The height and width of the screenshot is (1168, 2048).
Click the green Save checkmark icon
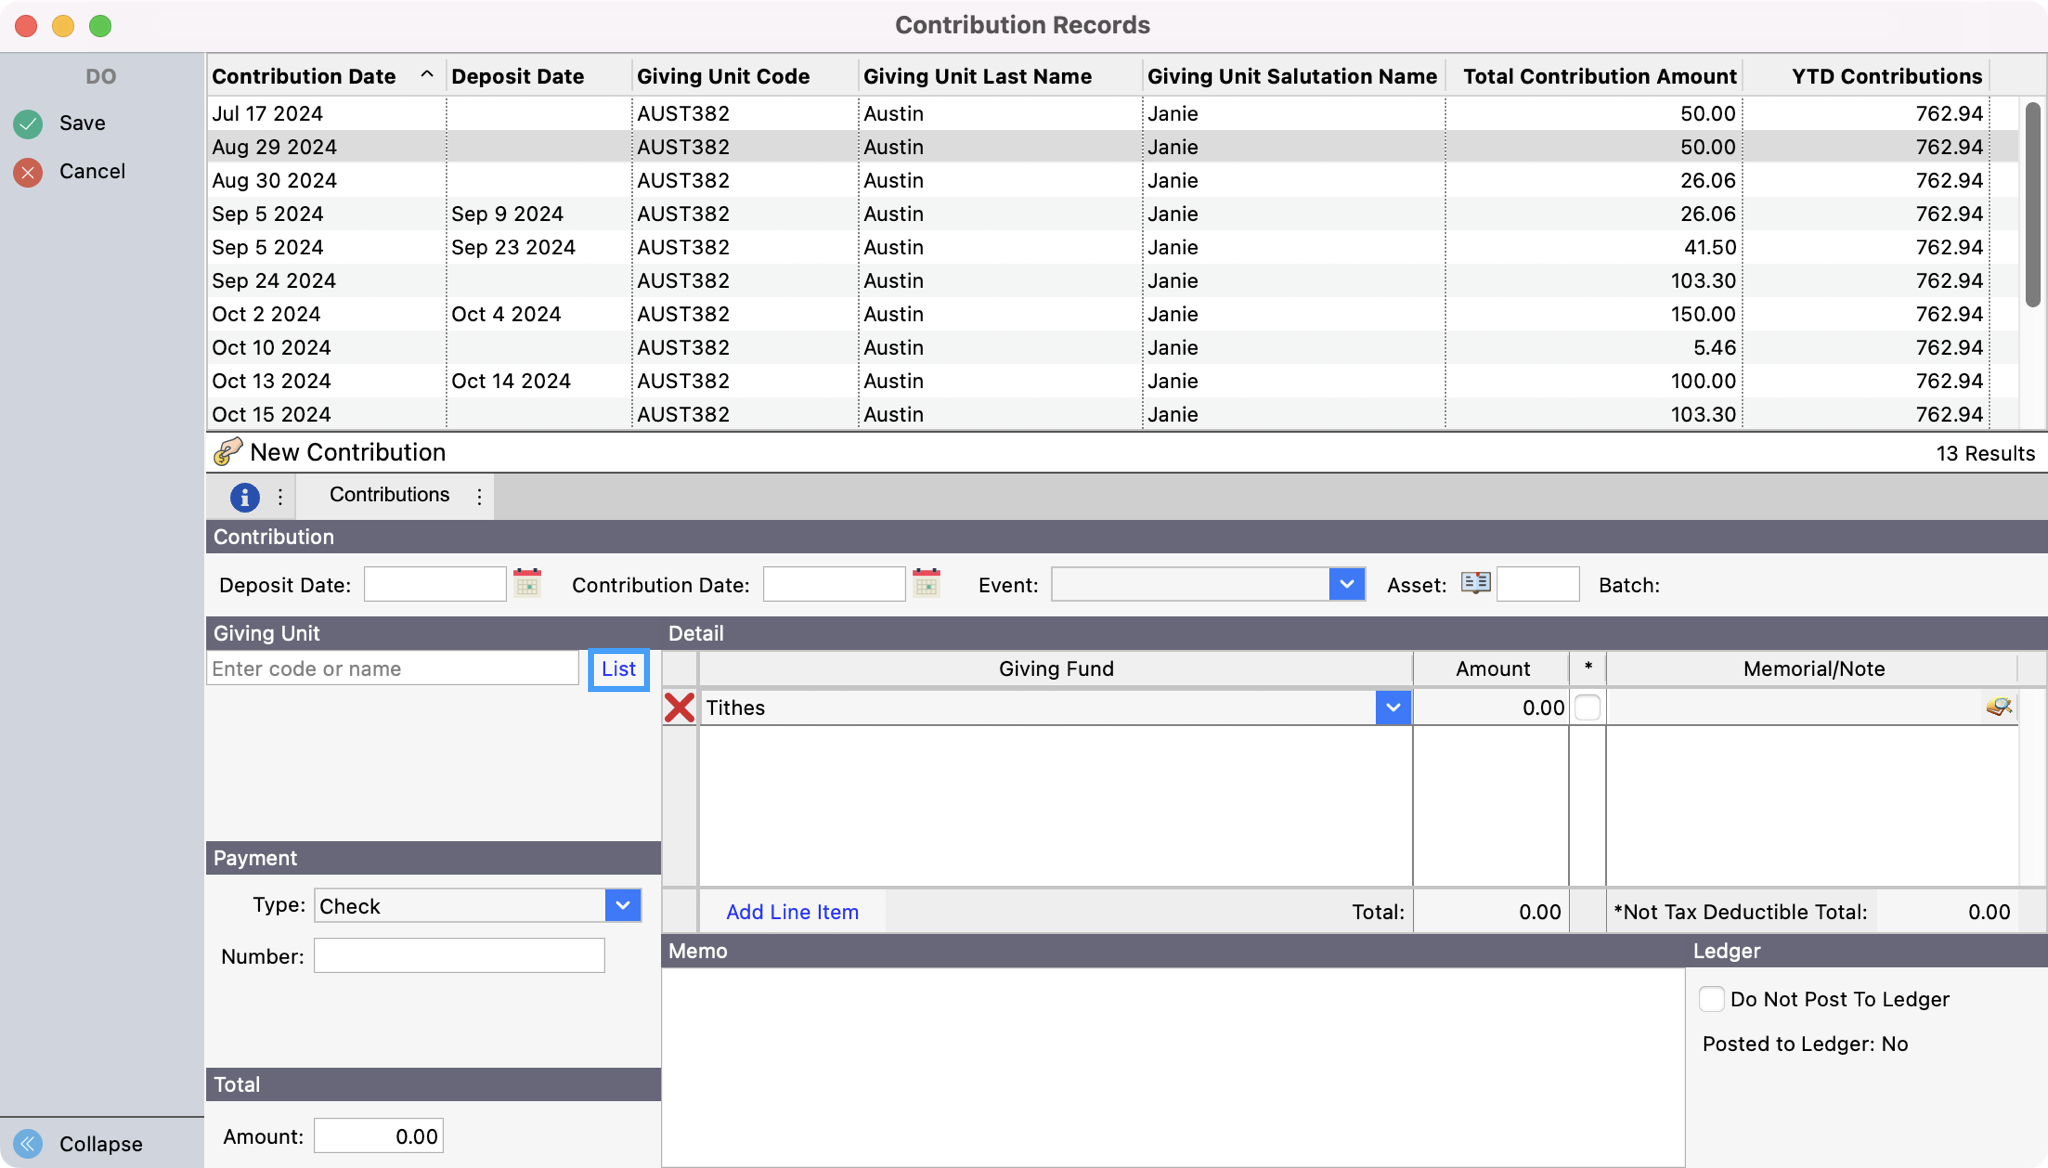tap(28, 124)
